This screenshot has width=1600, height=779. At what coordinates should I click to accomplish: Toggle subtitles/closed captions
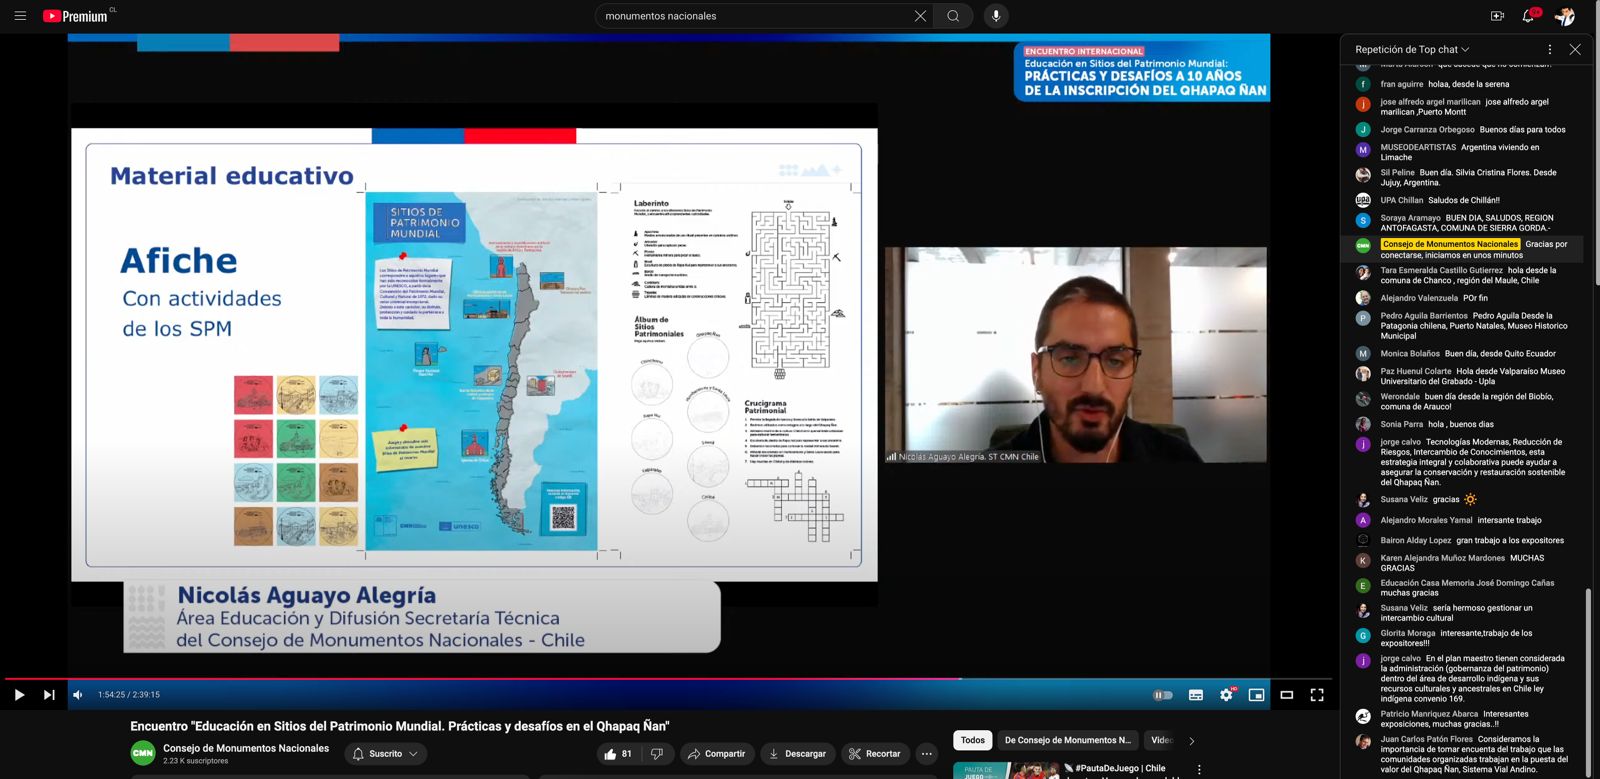[1195, 695]
